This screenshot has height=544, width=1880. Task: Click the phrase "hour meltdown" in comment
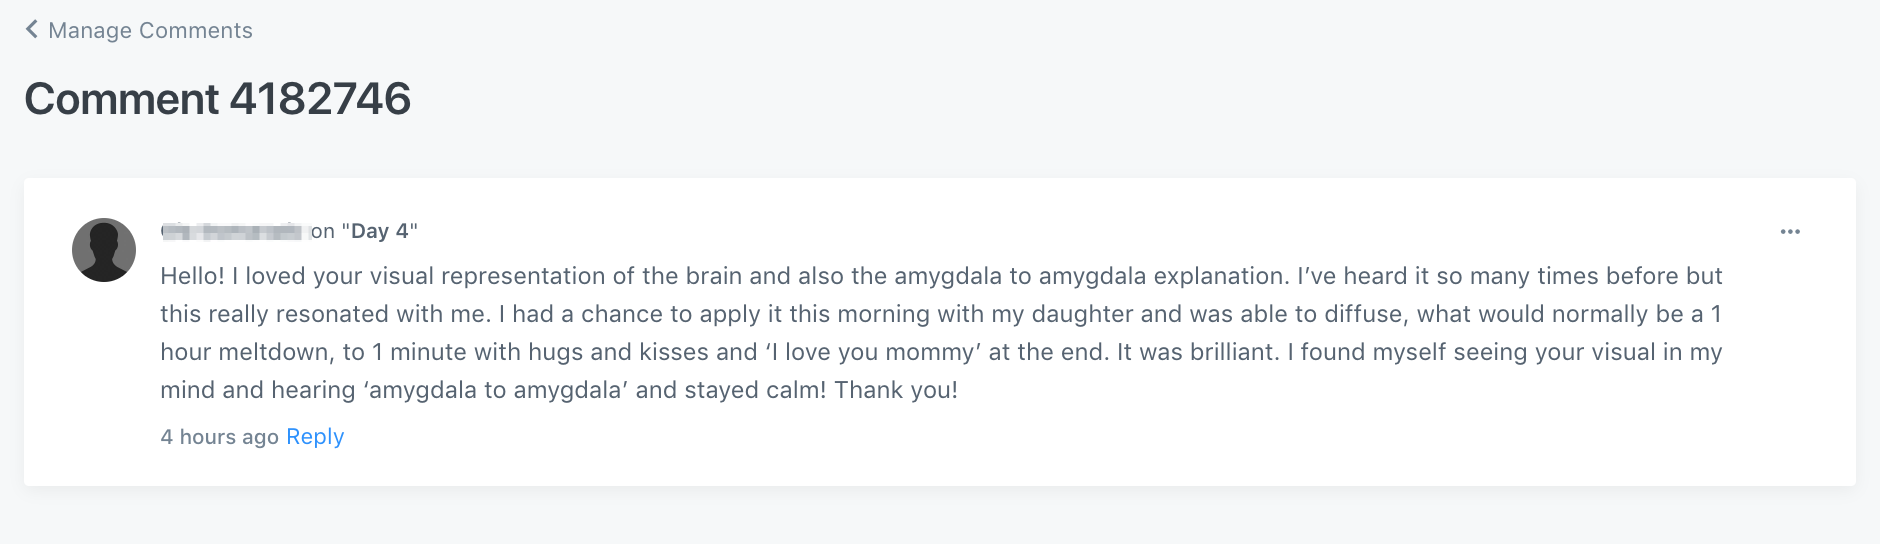point(245,352)
